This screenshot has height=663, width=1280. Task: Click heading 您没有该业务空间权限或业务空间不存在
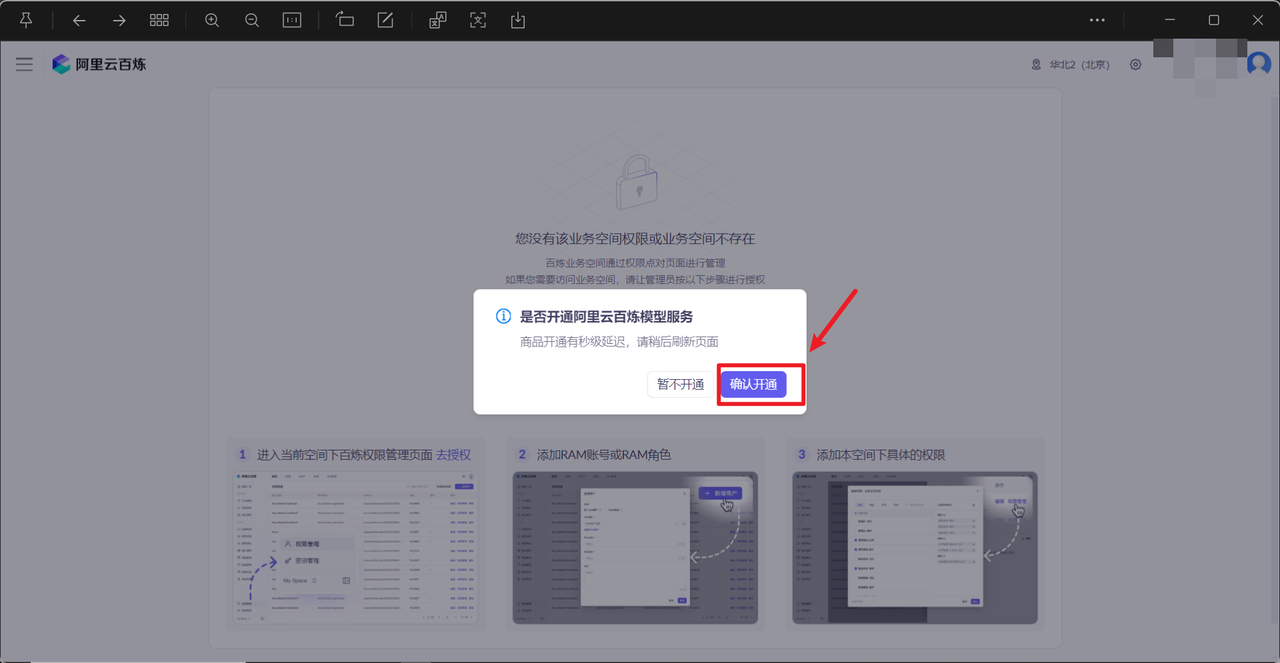point(635,239)
